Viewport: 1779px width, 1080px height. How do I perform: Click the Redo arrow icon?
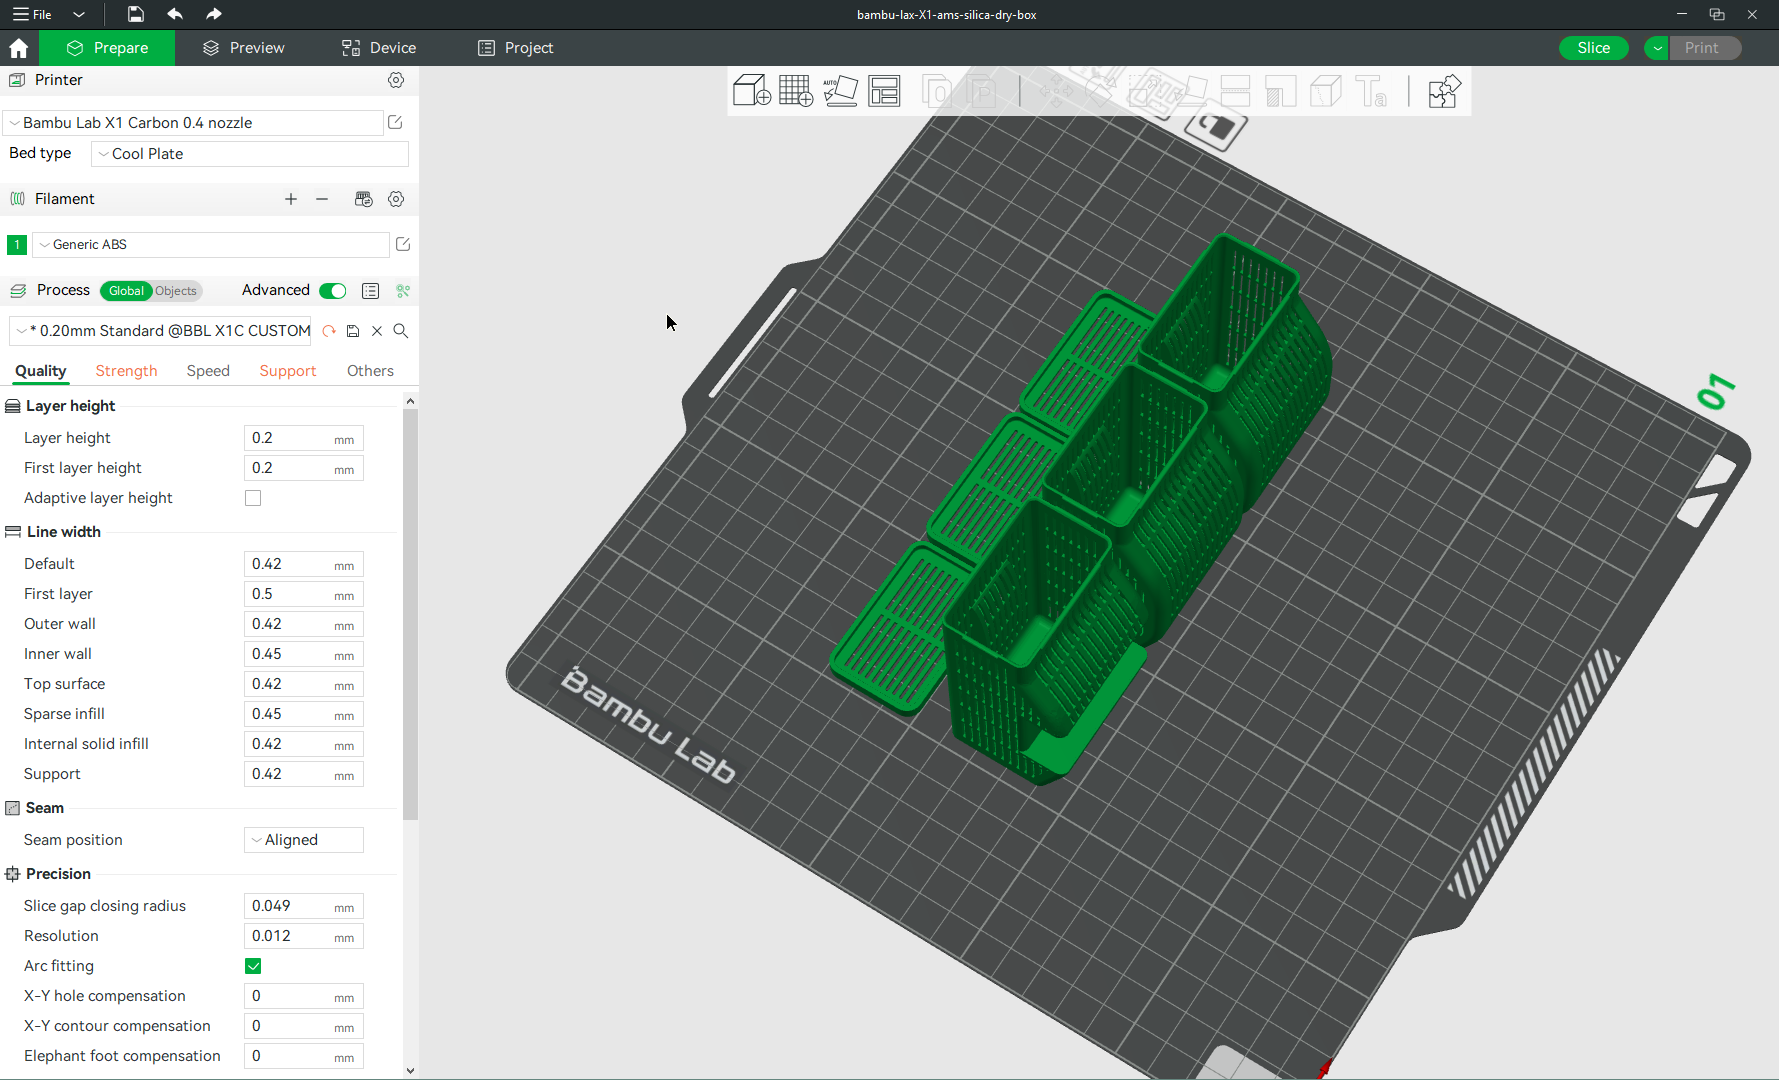213,14
